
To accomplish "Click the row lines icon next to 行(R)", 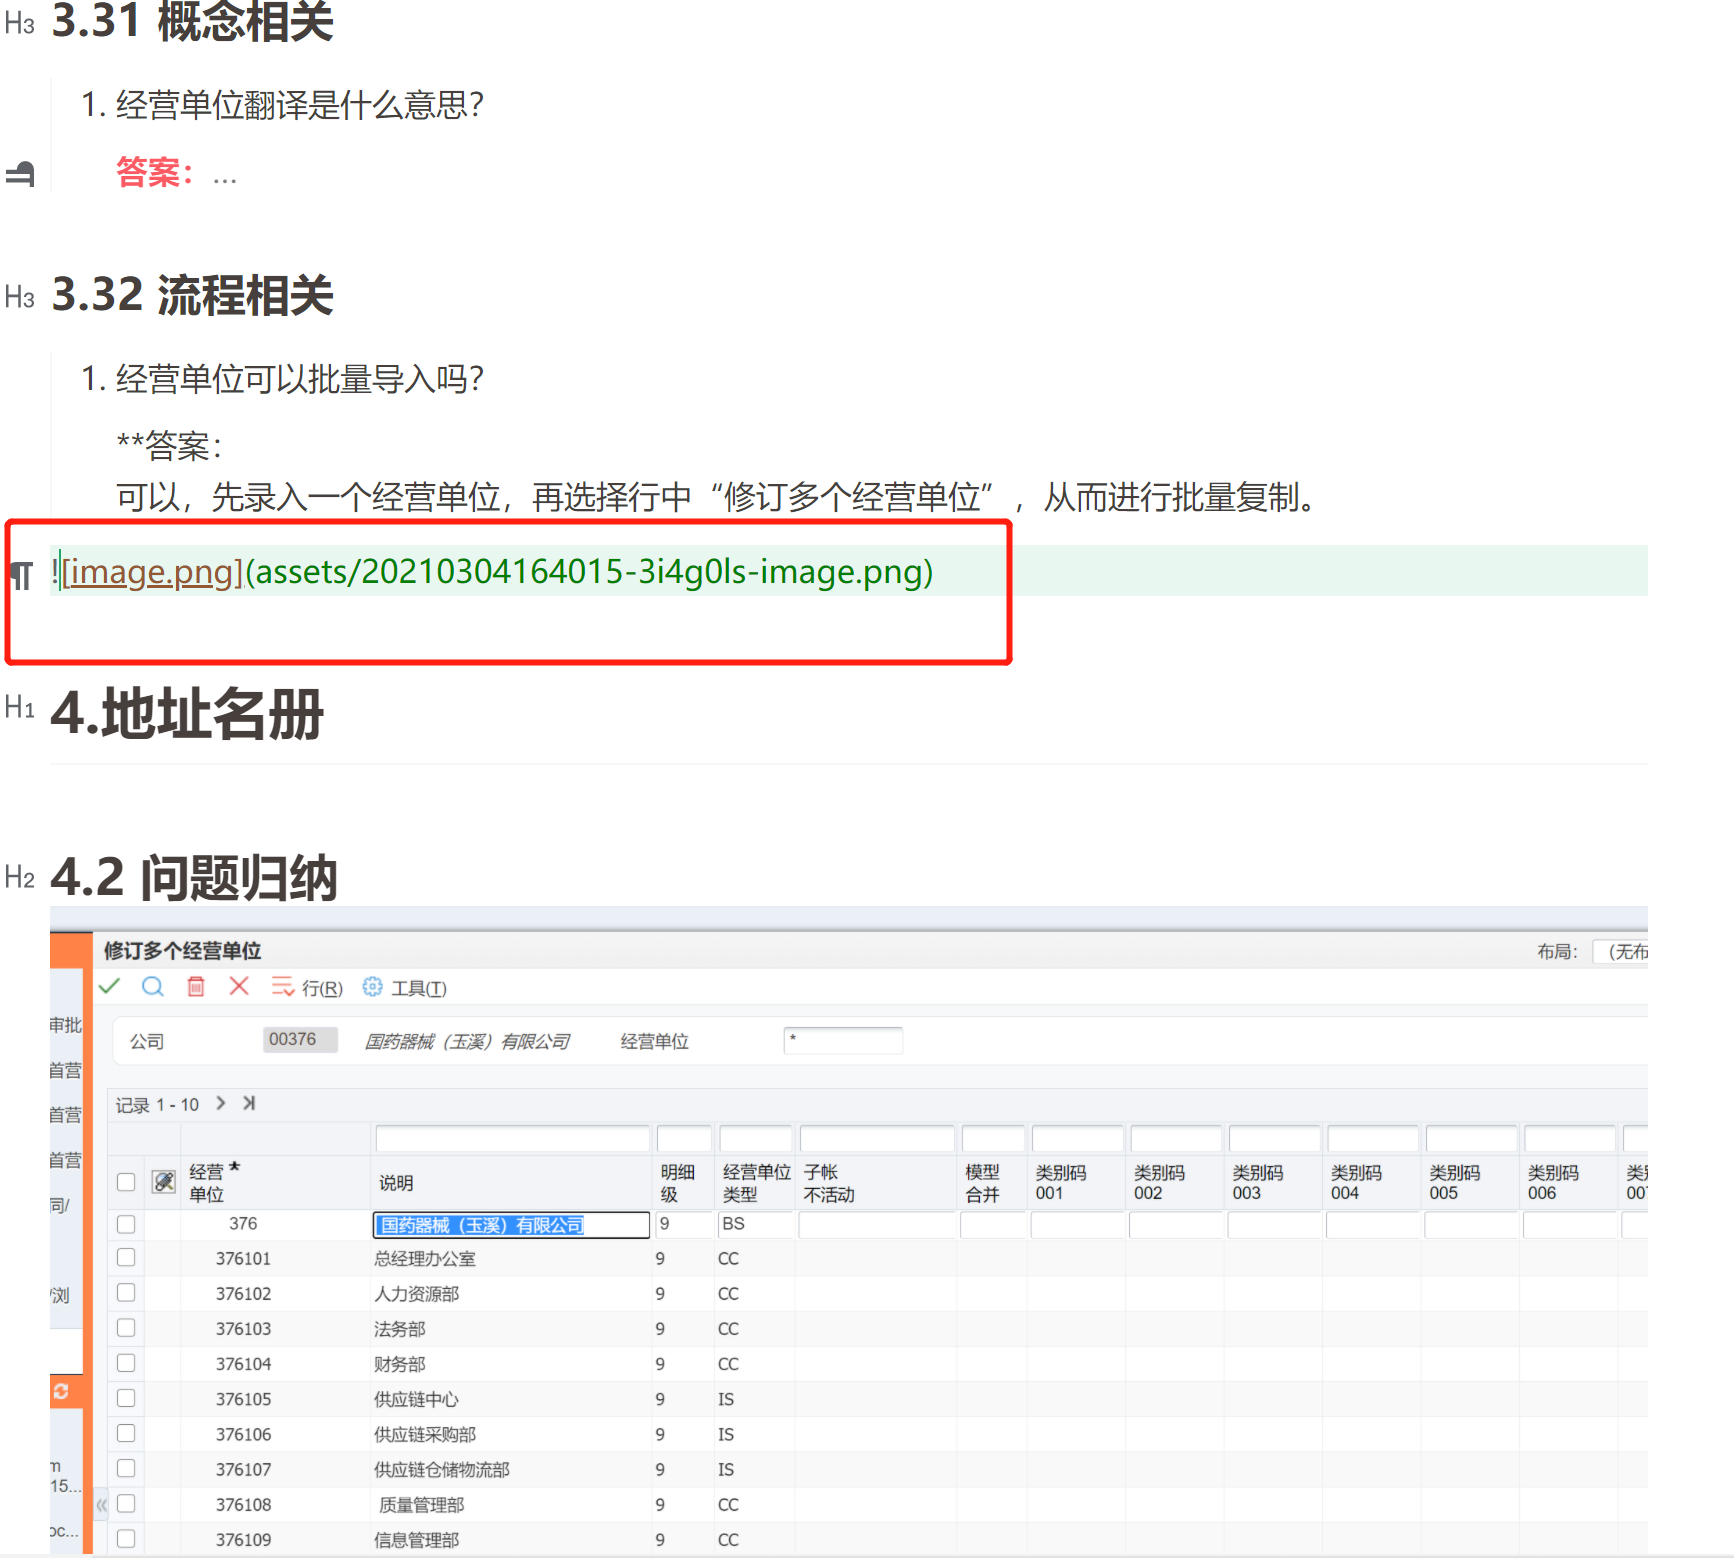I will click(283, 987).
